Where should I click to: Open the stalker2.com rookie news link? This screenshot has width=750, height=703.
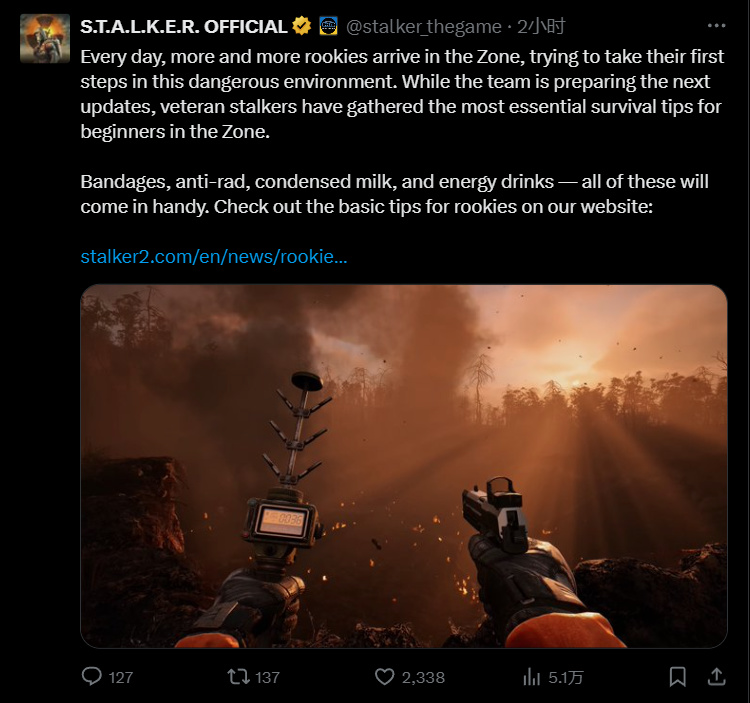click(214, 256)
